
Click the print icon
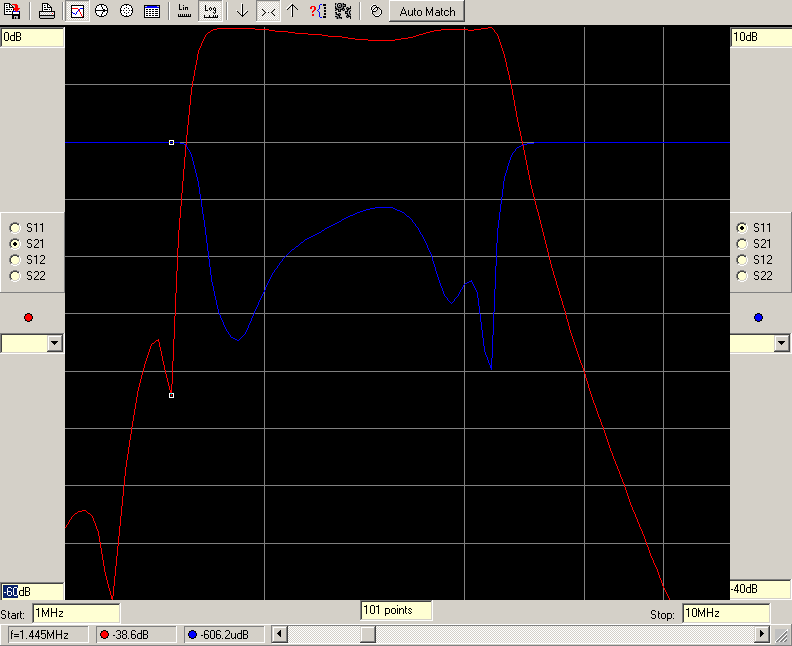[46, 11]
